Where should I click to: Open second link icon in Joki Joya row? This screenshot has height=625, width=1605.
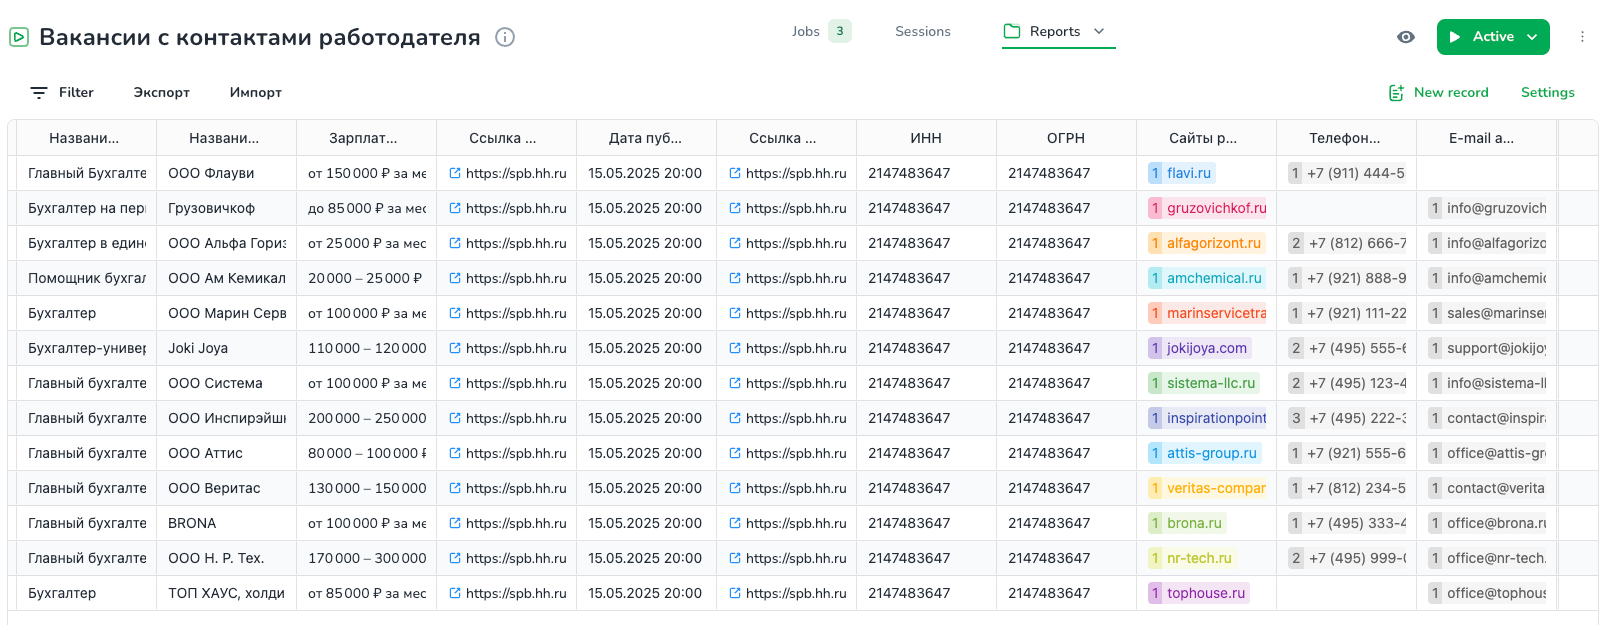[735, 348]
